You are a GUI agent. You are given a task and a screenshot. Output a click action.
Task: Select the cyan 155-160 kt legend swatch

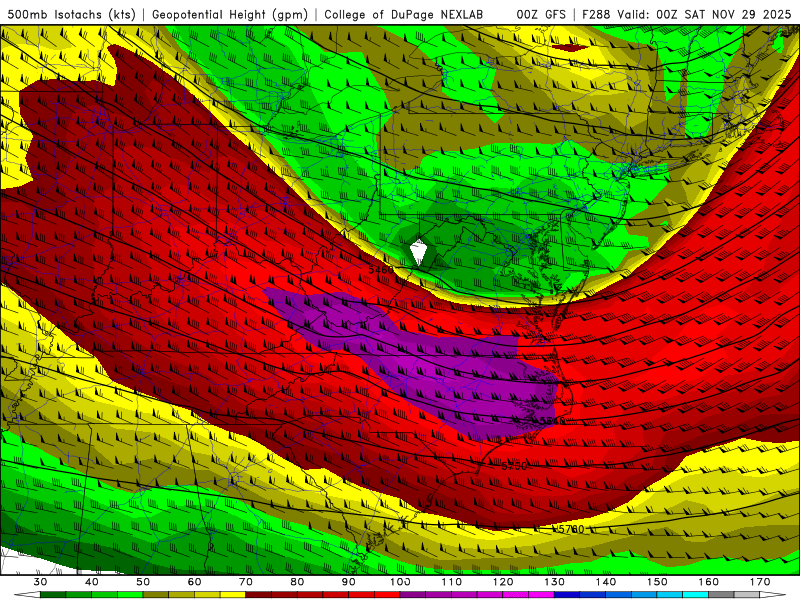tap(696, 595)
